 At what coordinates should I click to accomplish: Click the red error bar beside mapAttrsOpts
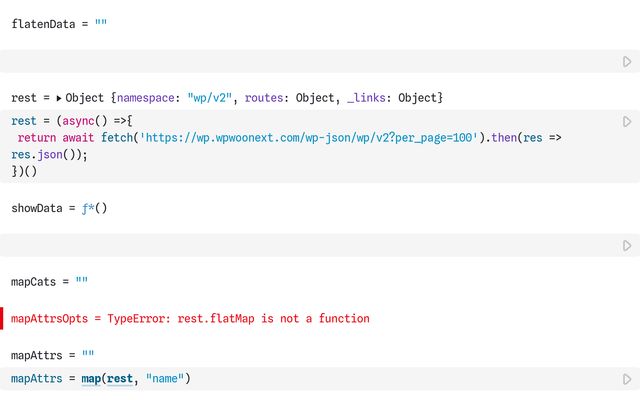3,319
